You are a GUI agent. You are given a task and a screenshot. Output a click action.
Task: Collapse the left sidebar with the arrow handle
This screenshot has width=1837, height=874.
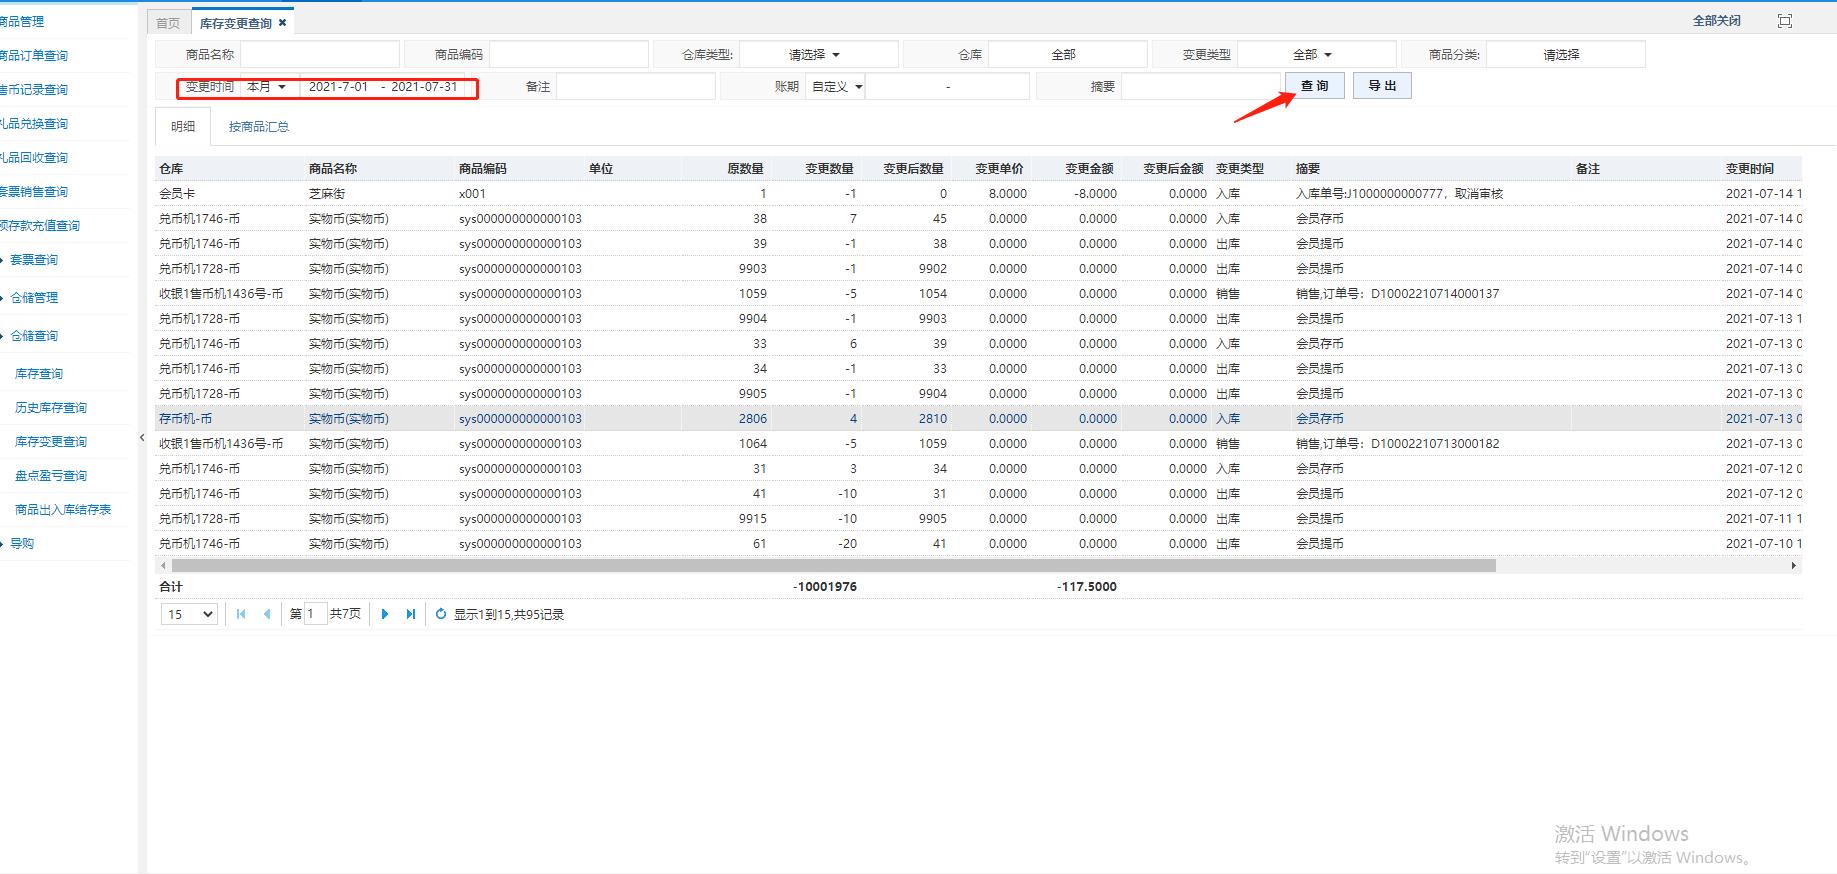click(142, 438)
